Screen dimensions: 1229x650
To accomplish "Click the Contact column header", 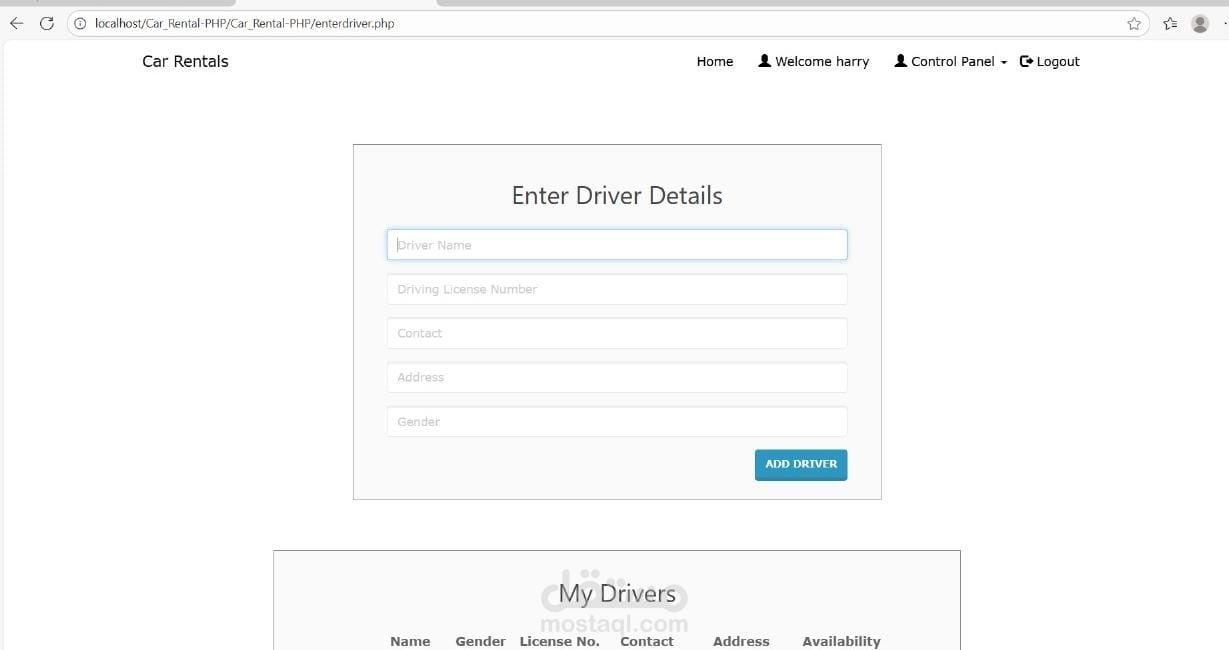I will pyautogui.click(x=647, y=641).
